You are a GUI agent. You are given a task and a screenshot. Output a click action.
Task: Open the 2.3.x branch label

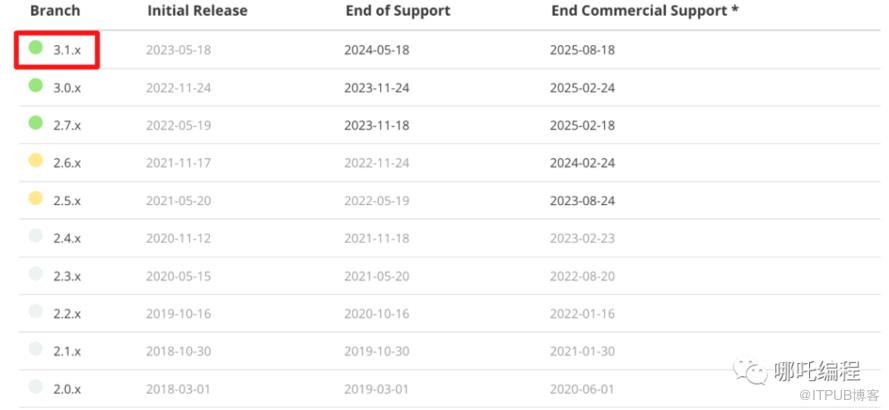[67, 276]
